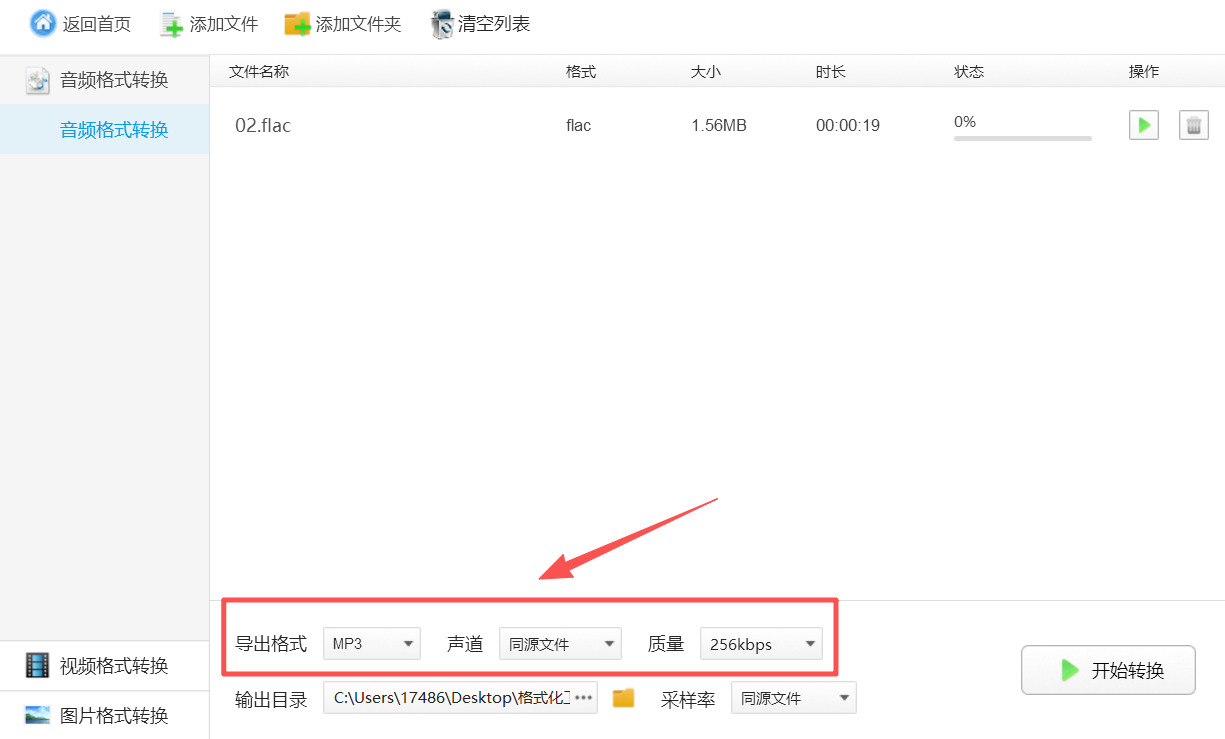Viewport: 1225px width, 739px height.
Task: Click the 质量 label
Action: 666,644
